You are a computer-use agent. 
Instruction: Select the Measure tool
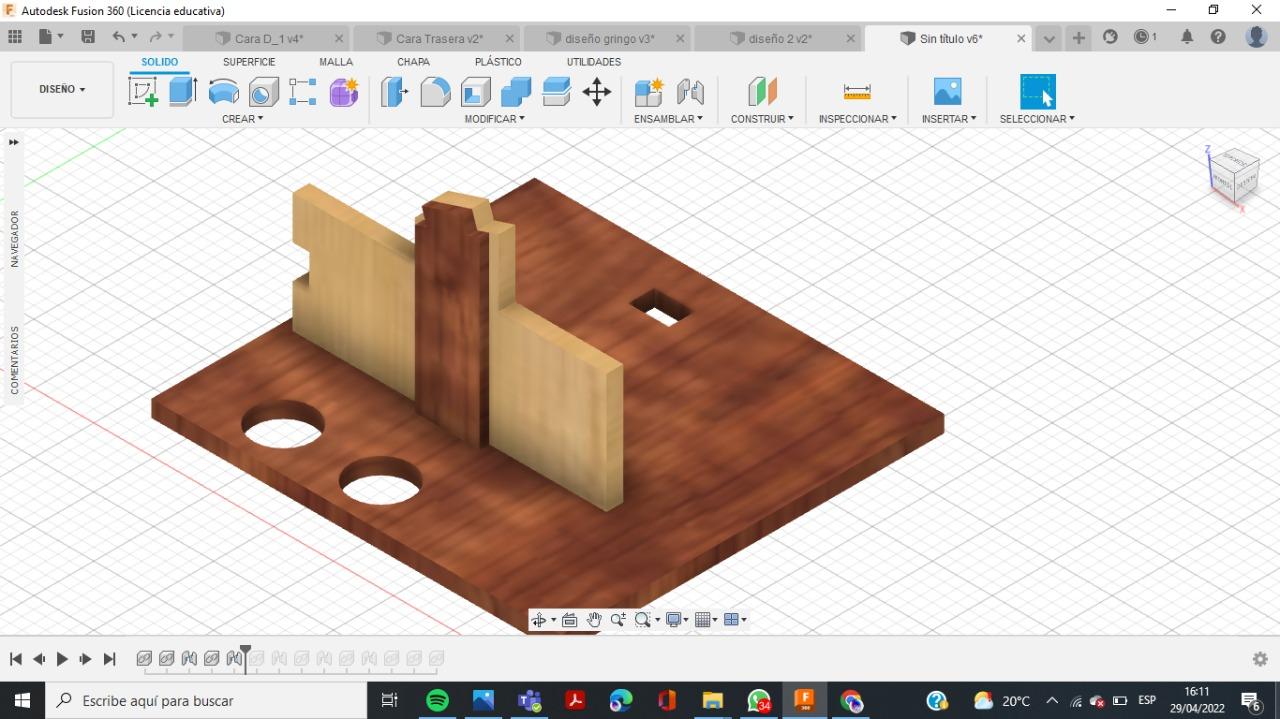coord(857,92)
